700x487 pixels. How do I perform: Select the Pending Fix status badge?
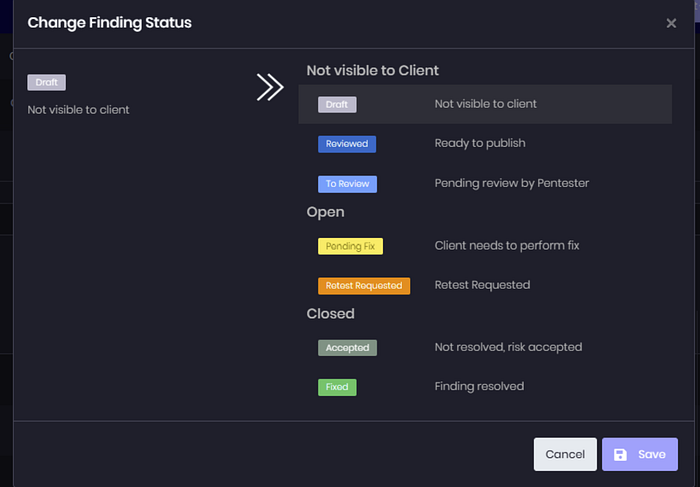click(x=350, y=246)
